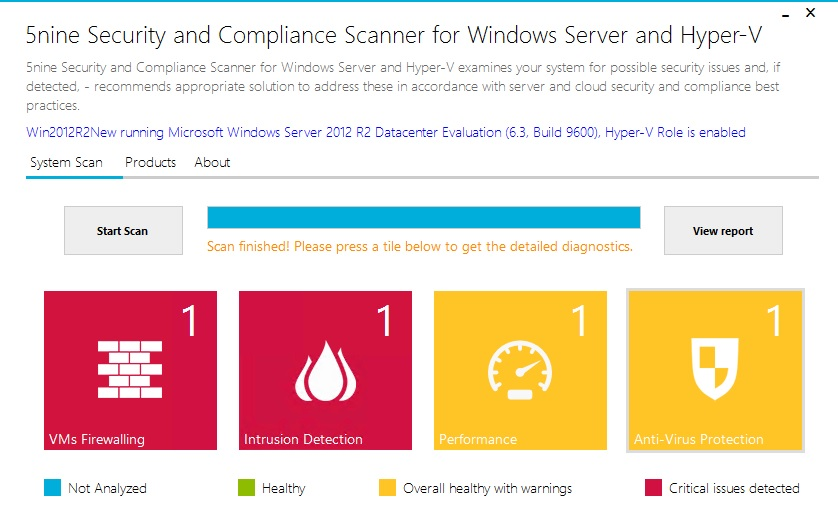Switch to the System Scan tab

point(66,162)
